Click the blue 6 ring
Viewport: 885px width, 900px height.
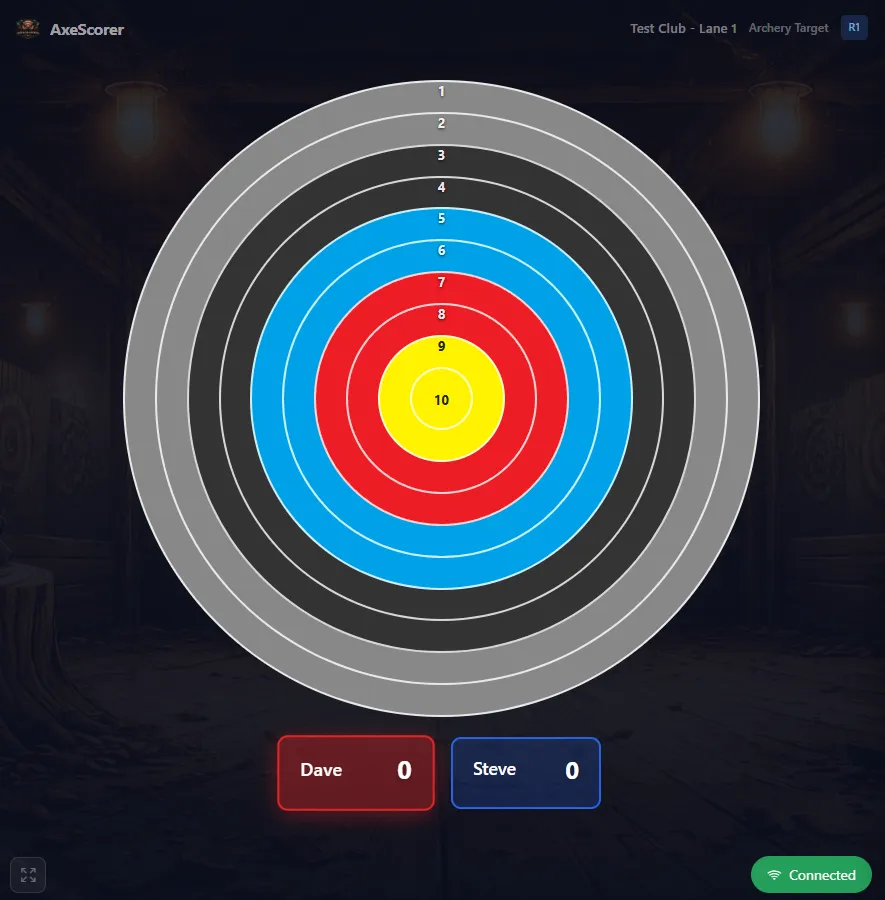tap(441, 250)
